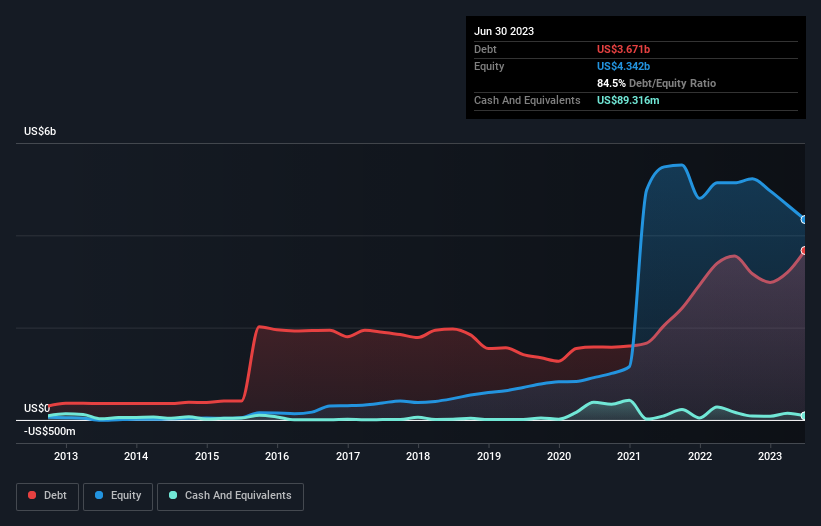This screenshot has width=821, height=526.
Task: Click the 2021 x-axis label
Action: [629, 456]
